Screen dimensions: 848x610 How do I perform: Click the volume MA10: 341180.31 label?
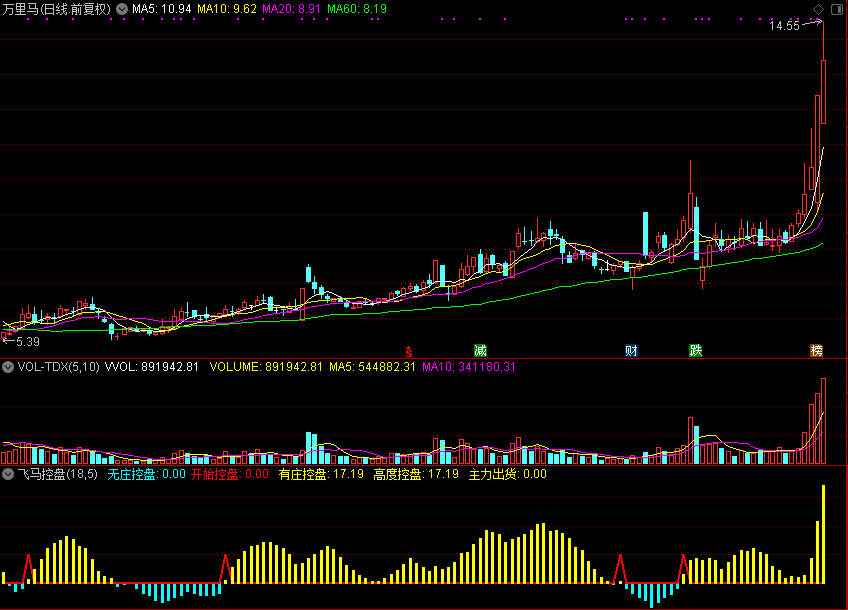(x=469, y=367)
